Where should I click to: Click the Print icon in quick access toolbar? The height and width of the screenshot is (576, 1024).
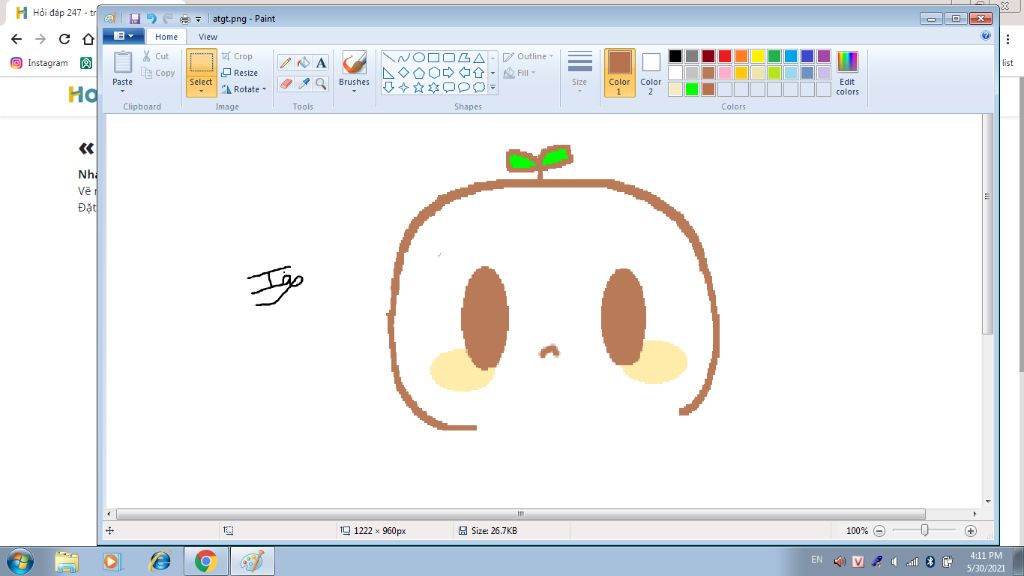tap(185, 19)
